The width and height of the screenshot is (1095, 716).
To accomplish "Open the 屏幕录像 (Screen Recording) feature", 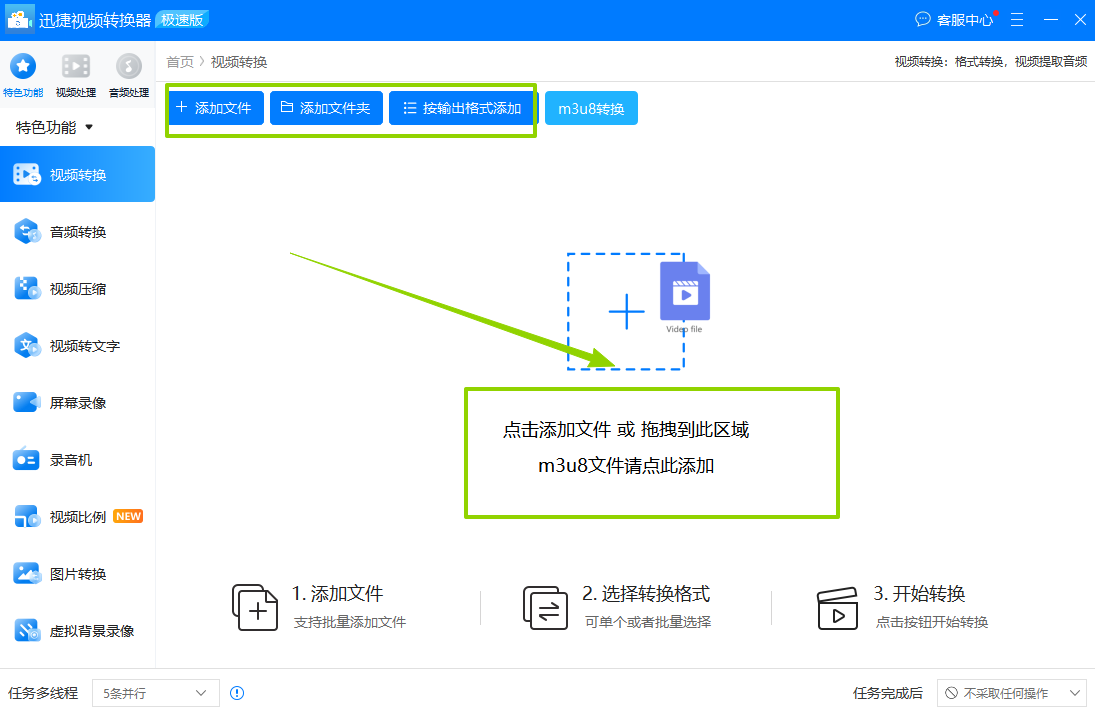I will pyautogui.click(x=77, y=402).
